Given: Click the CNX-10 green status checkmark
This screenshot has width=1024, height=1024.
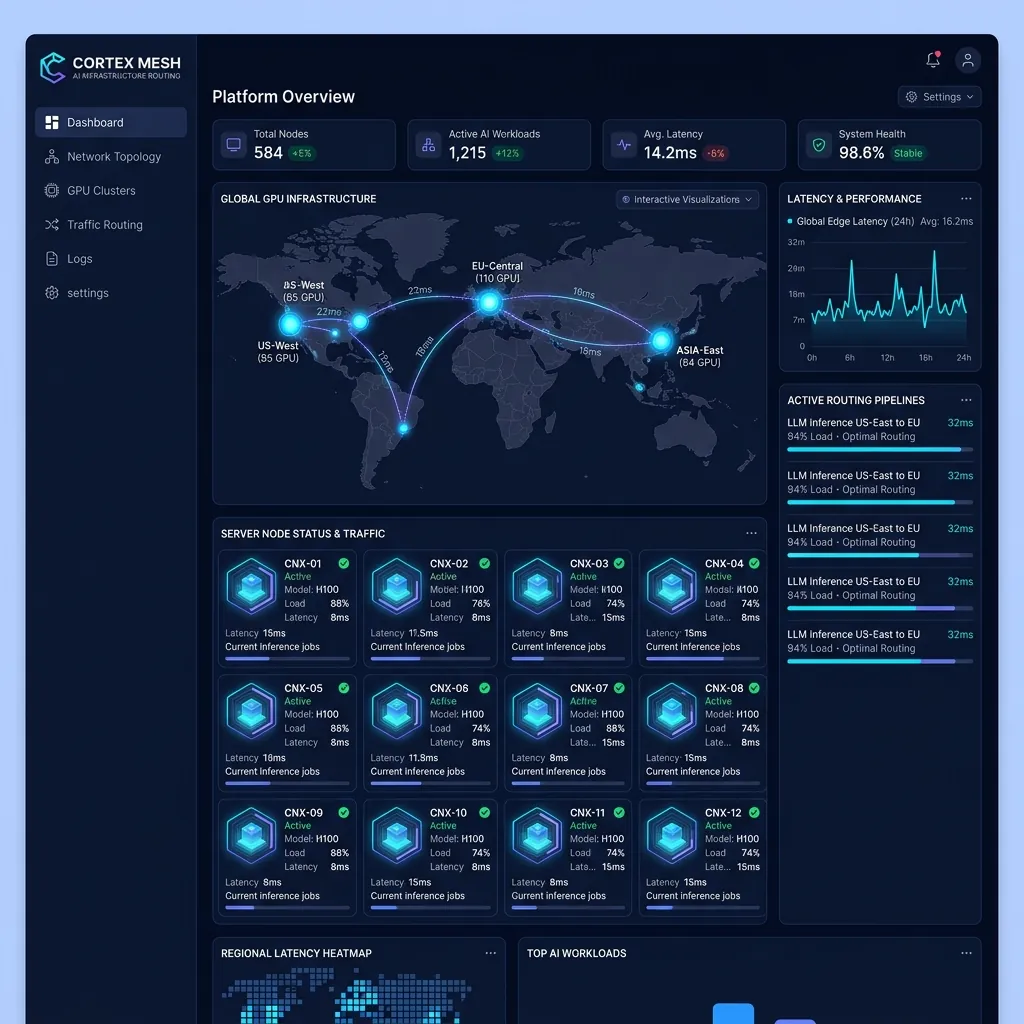Looking at the screenshot, I should click(485, 812).
